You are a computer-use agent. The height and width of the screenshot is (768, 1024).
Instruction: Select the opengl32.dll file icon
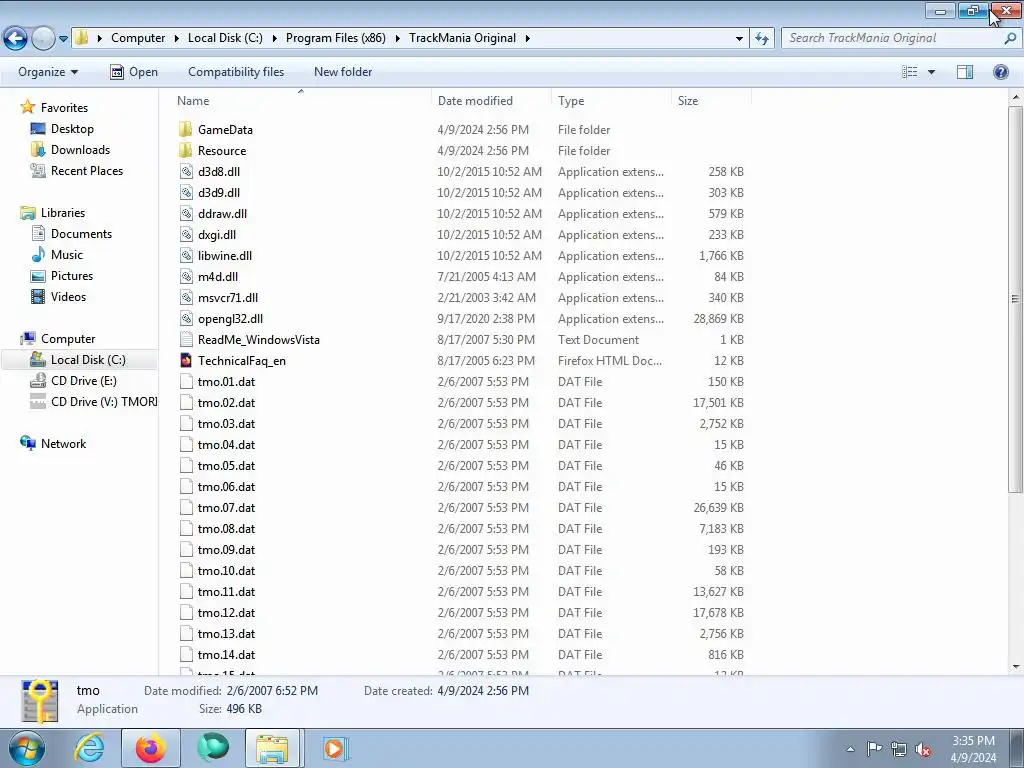[x=186, y=319]
